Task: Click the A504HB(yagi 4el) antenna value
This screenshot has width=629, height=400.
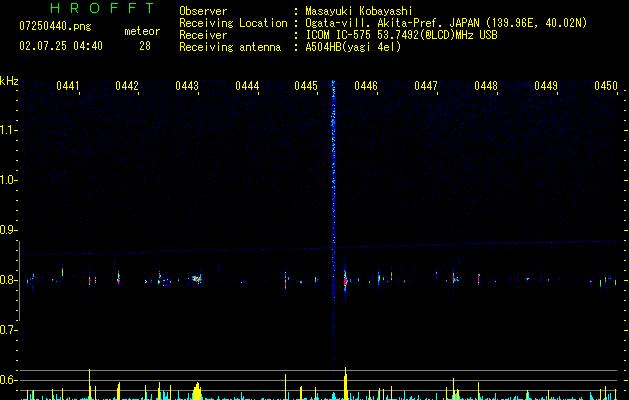Action: pyautogui.click(x=353, y=47)
